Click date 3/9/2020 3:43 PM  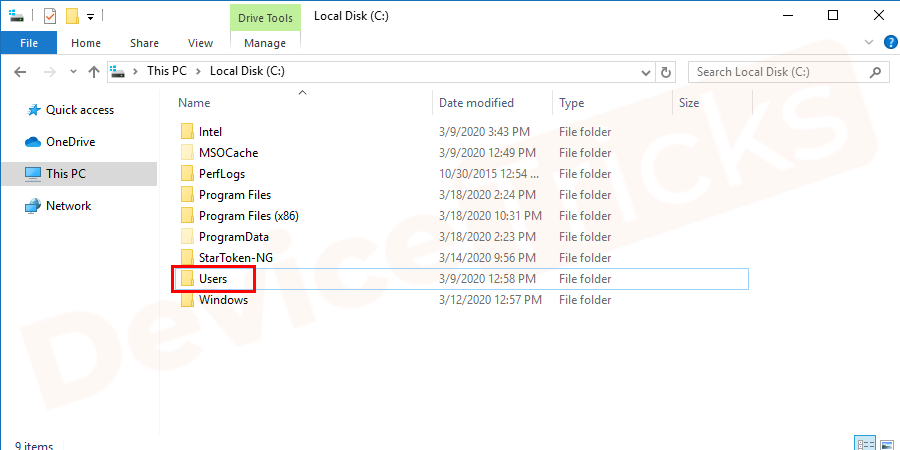click(x=484, y=132)
